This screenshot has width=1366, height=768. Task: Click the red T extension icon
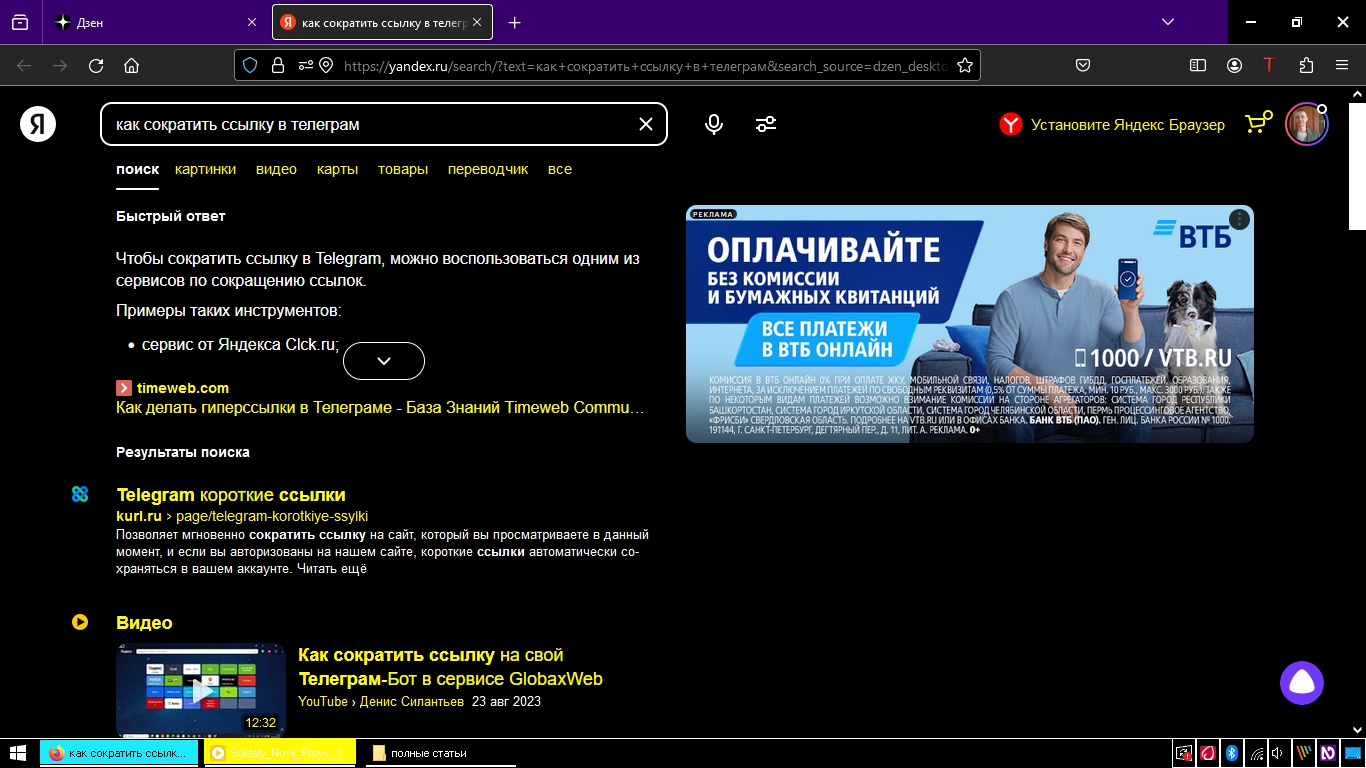coord(1269,65)
